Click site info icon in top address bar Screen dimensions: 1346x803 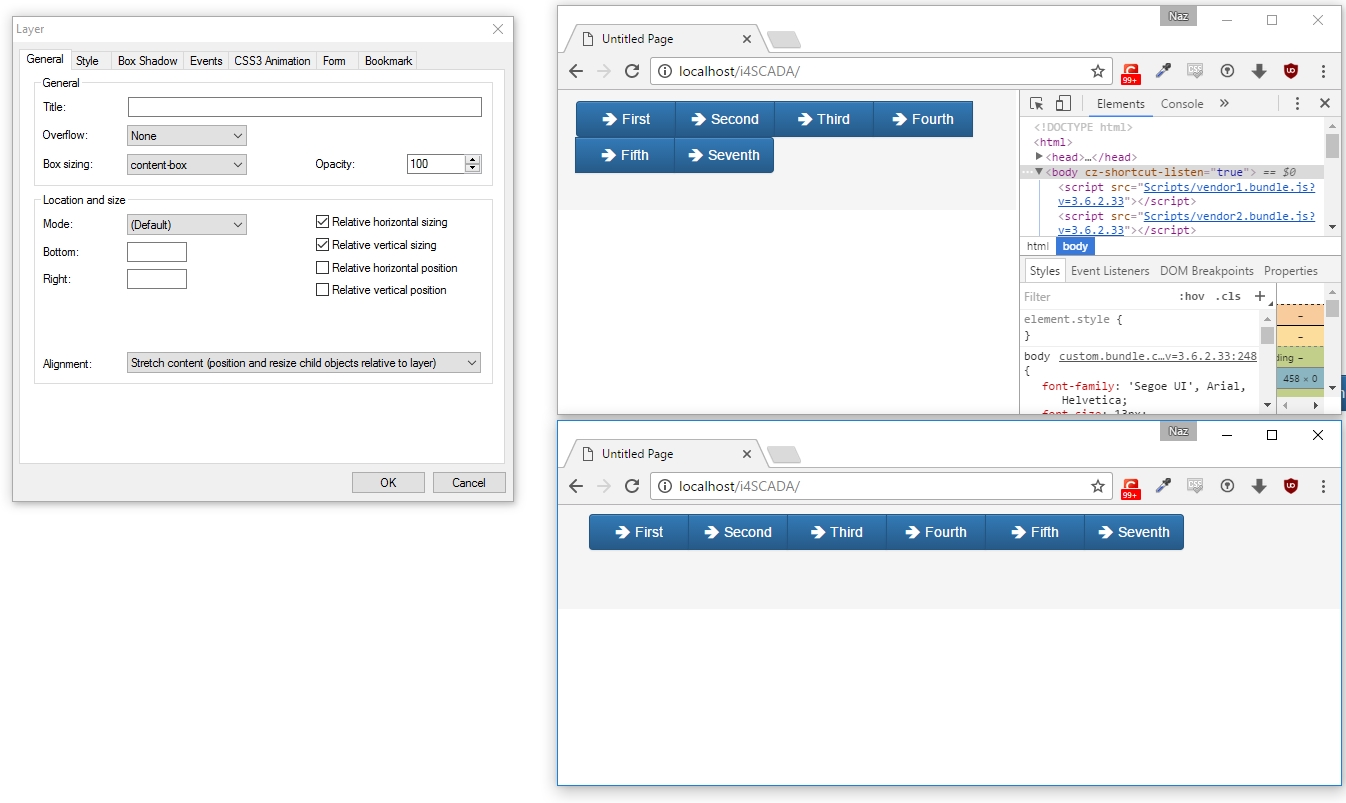click(666, 71)
